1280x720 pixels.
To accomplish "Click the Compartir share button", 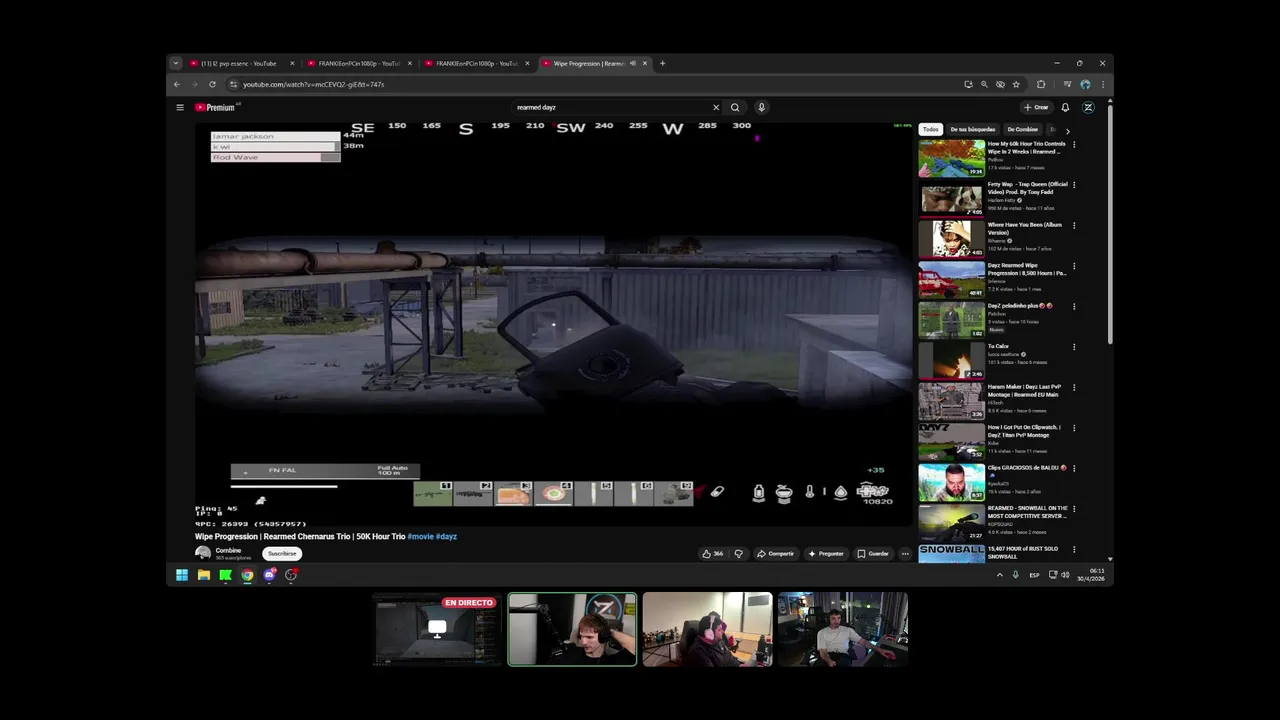I will pos(776,553).
